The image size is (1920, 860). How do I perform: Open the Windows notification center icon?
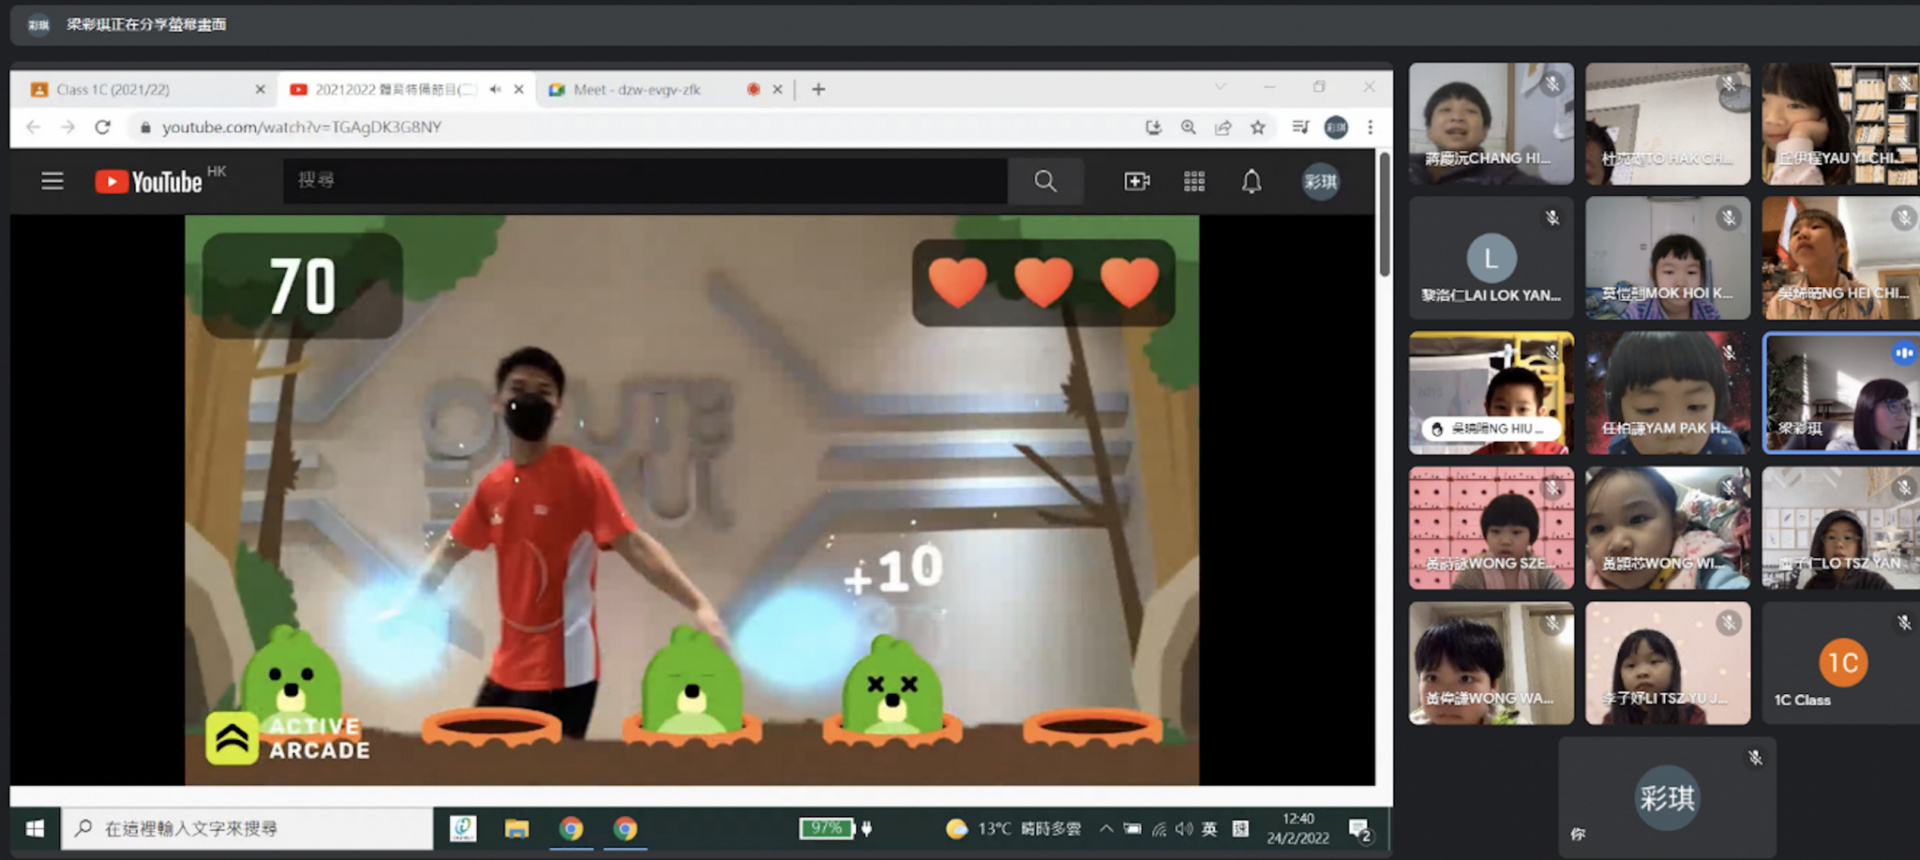click(x=1360, y=829)
